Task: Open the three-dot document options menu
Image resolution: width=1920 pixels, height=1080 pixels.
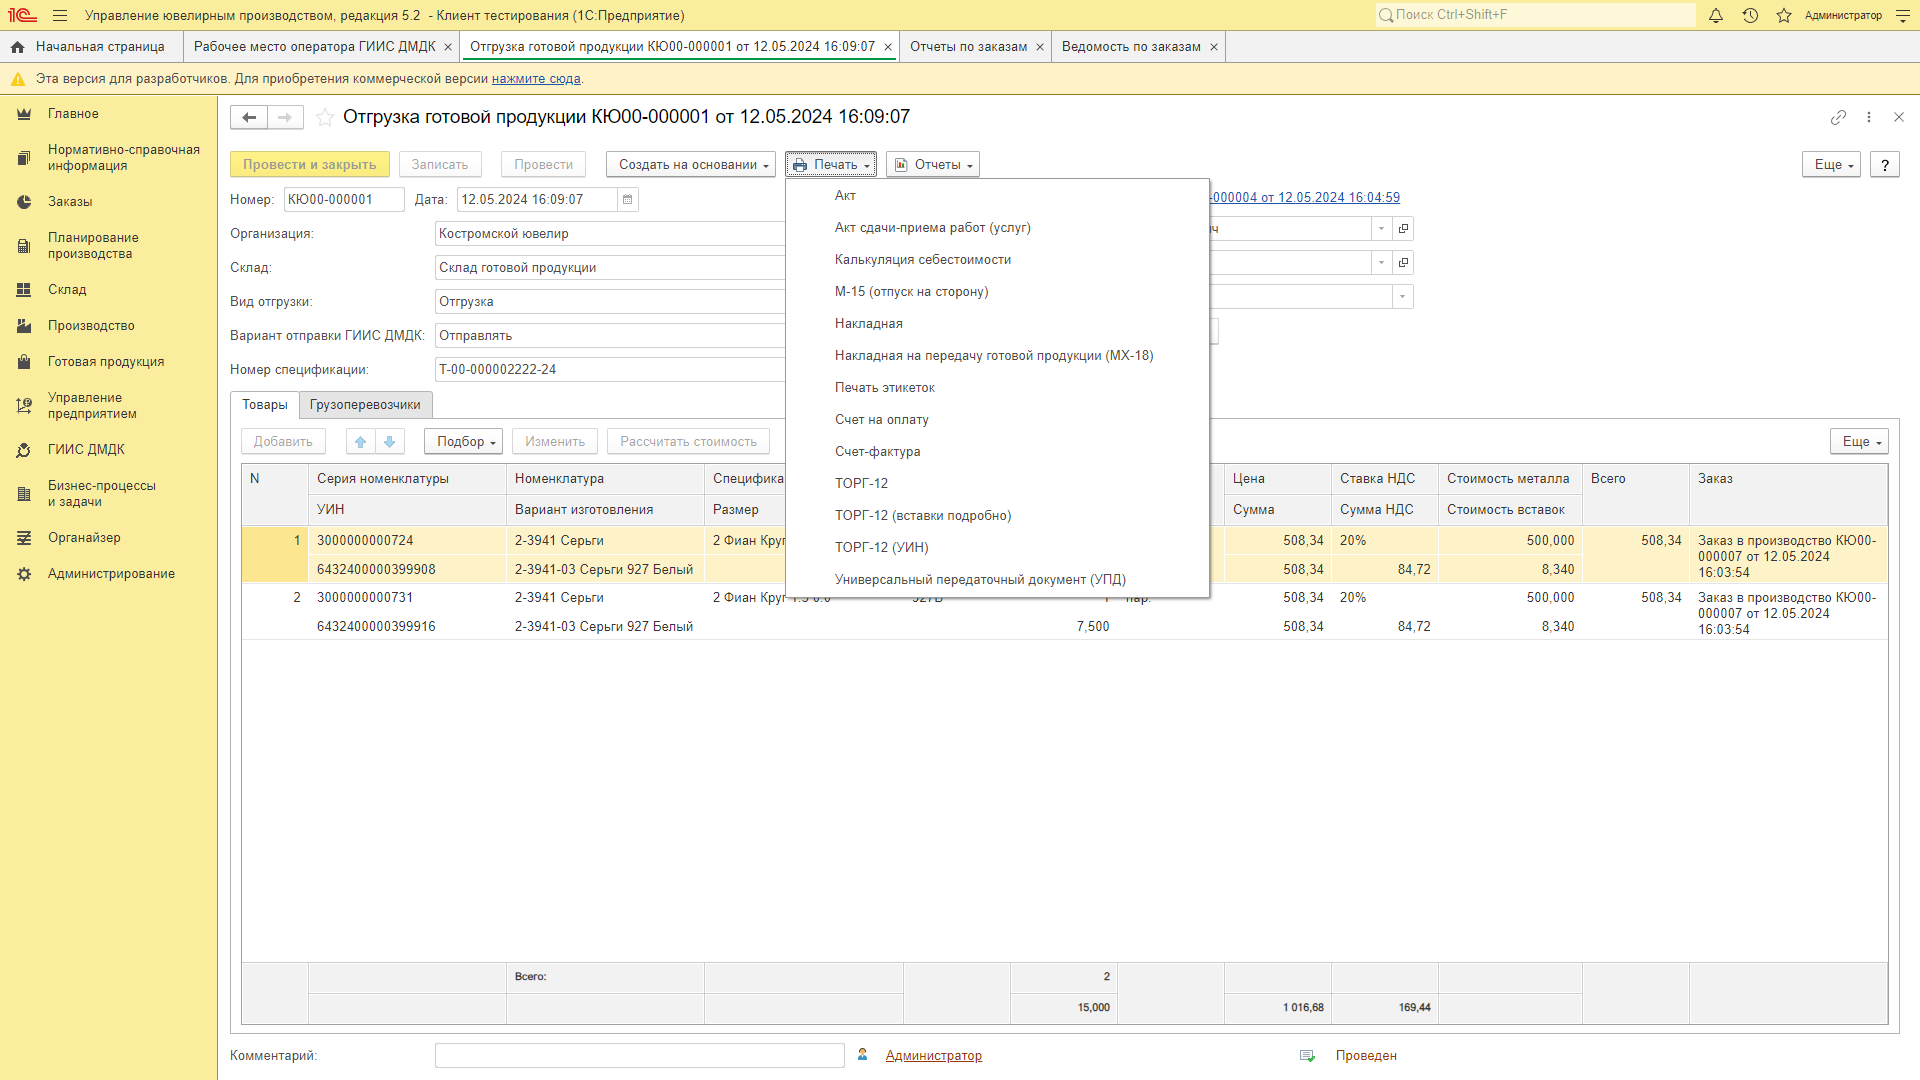Action: 1869,118
